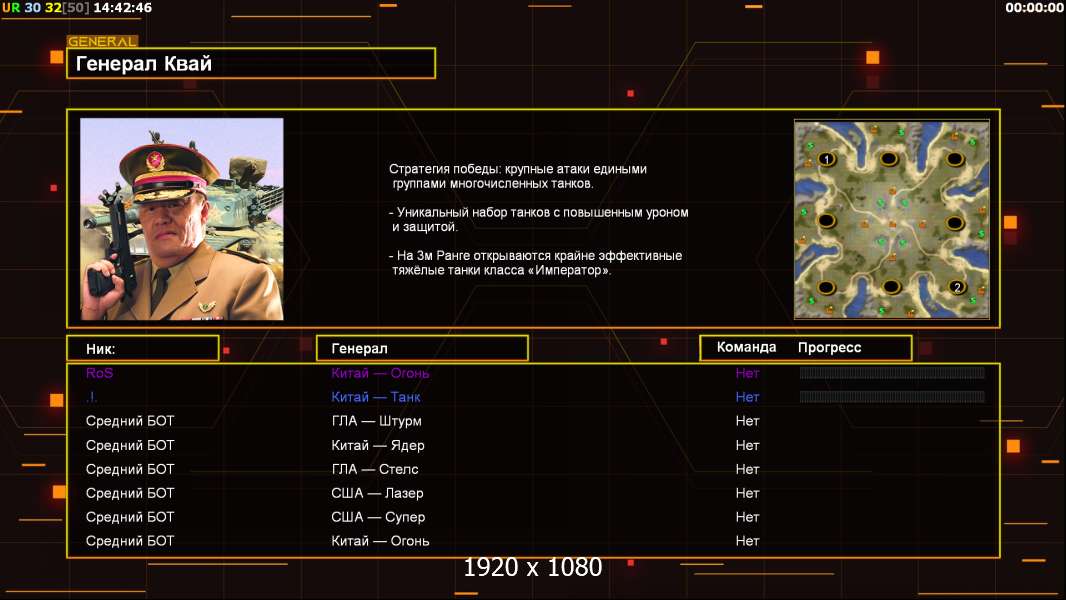Screen dimensions: 1066x600
Task: Select General Kwai's portrait image
Action: [x=182, y=219]
